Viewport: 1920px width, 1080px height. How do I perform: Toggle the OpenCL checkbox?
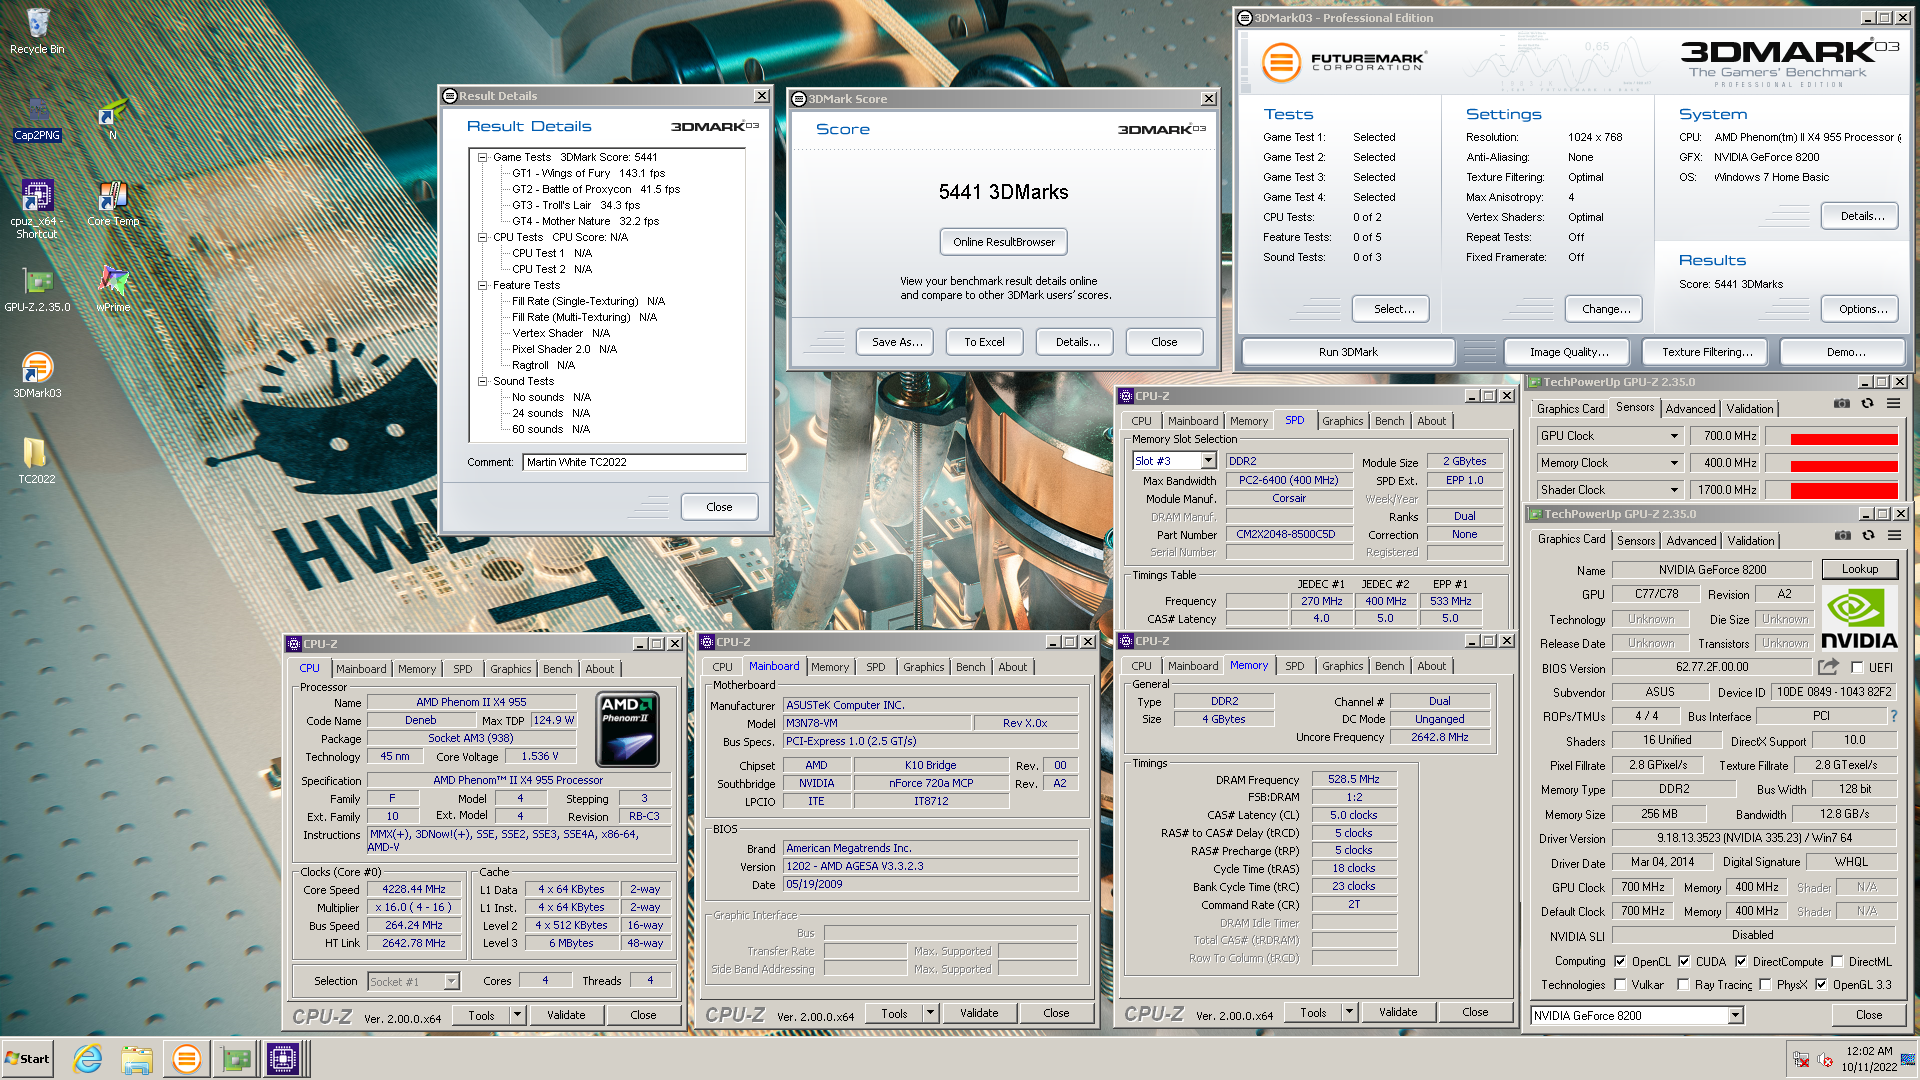1620,961
